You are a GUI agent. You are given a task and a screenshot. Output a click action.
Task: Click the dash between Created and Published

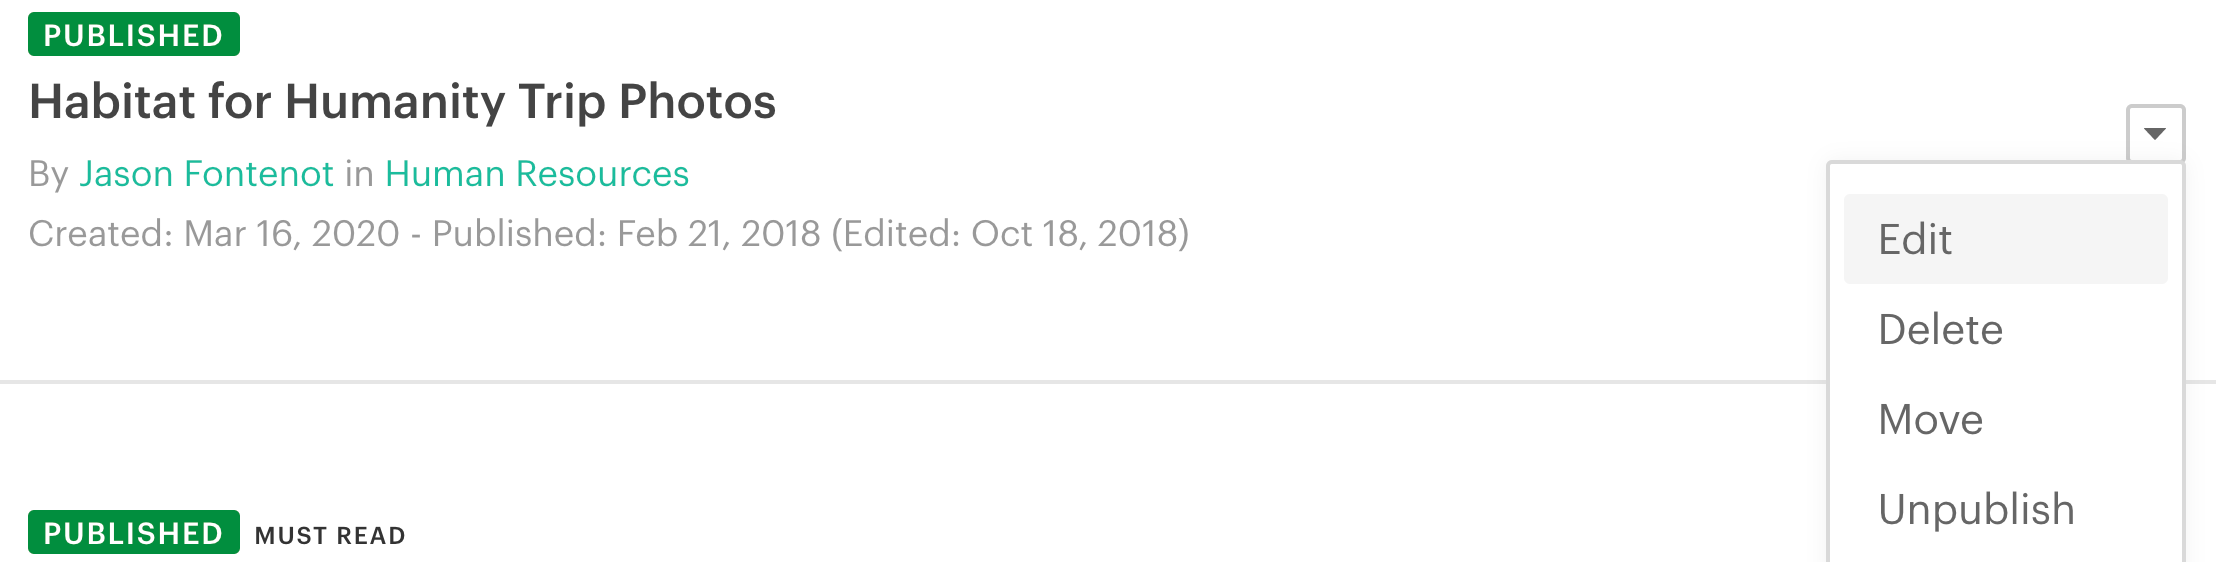point(416,235)
